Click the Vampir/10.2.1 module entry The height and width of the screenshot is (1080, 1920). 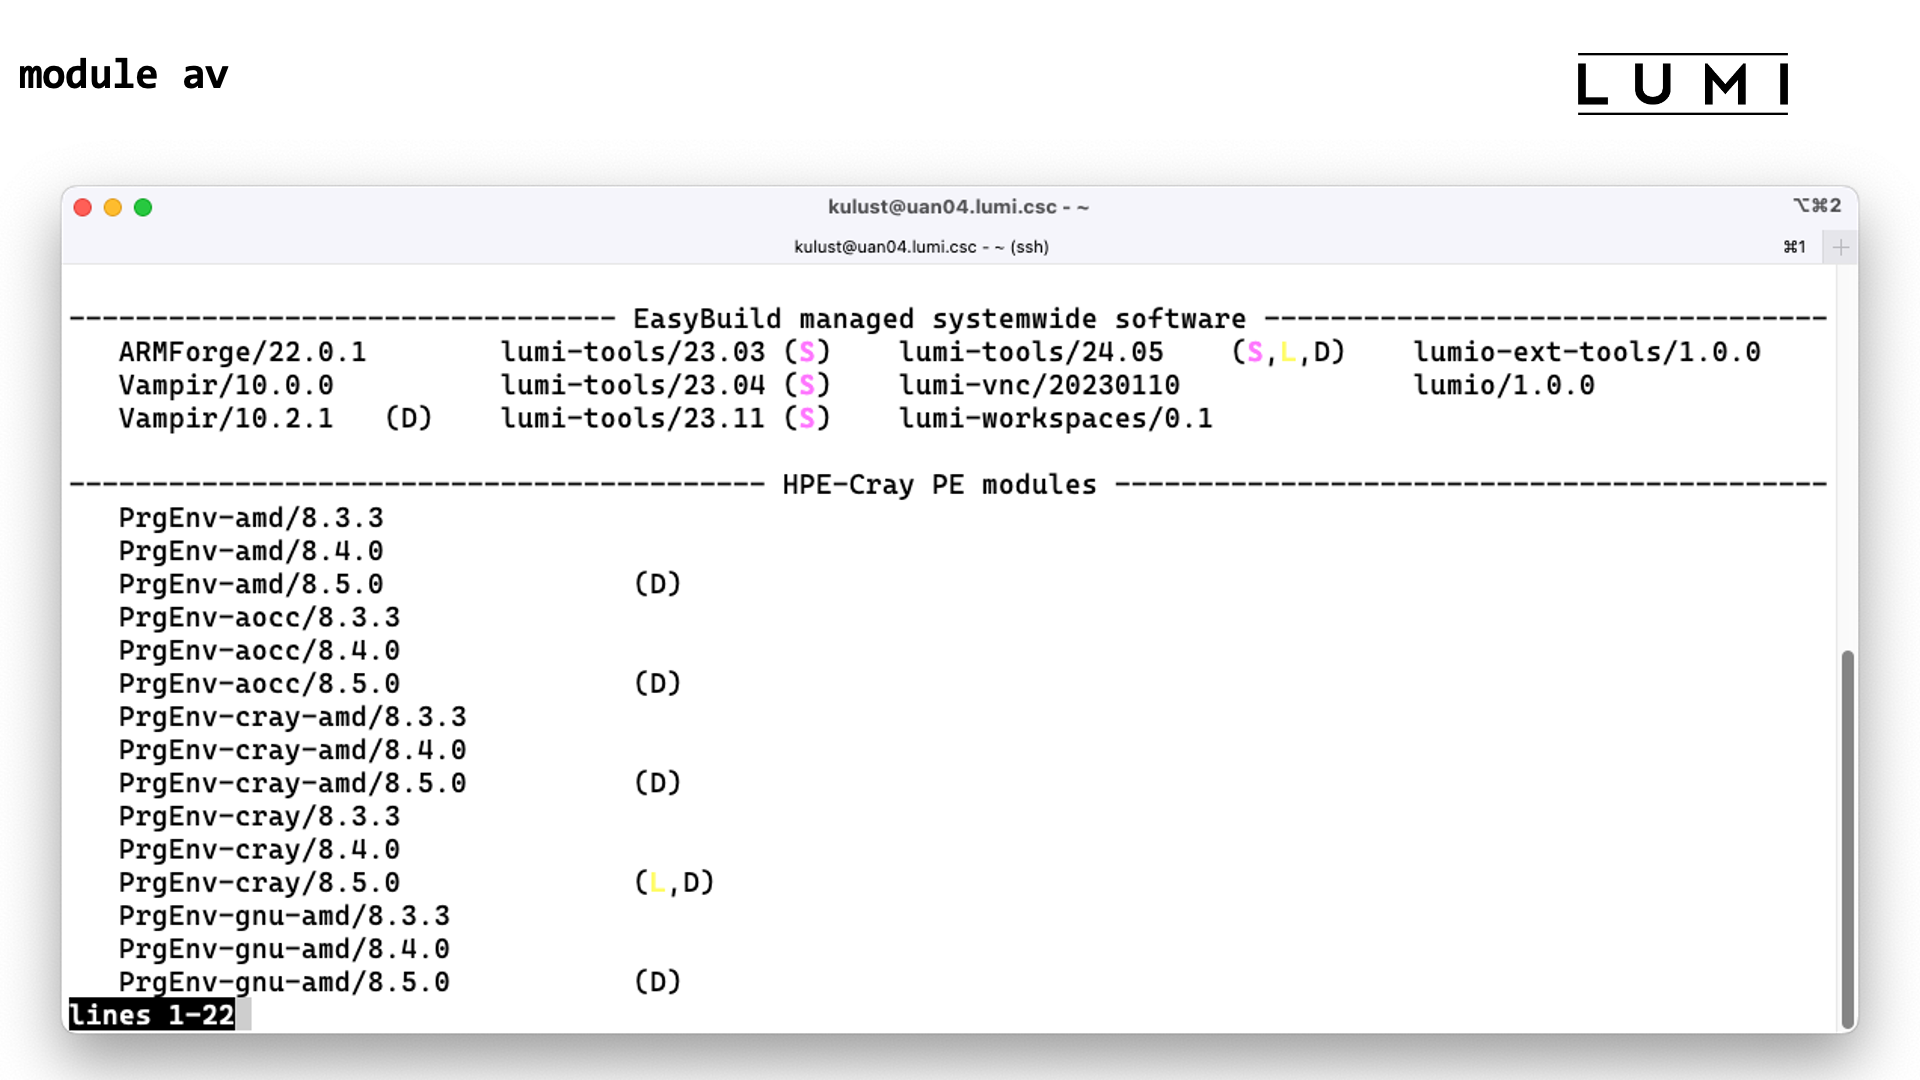226,418
